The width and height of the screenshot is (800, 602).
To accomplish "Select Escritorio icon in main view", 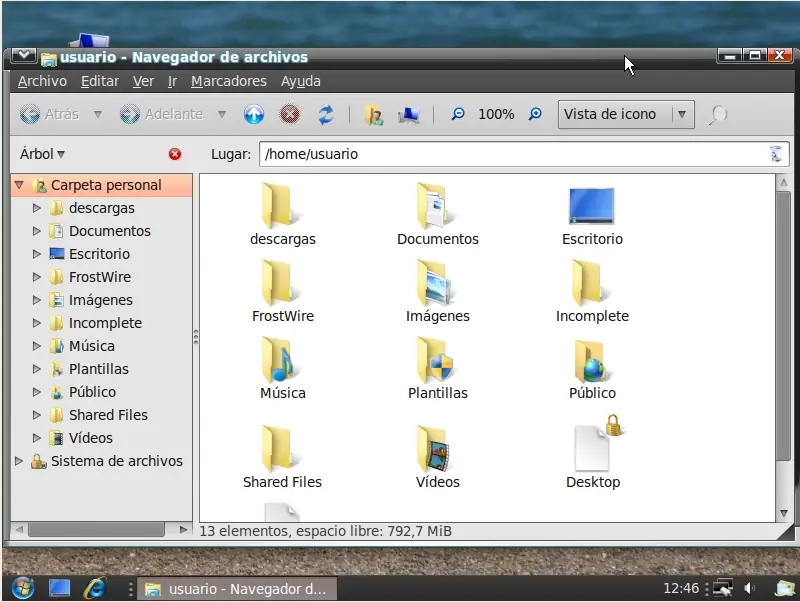I will (x=591, y=206).
